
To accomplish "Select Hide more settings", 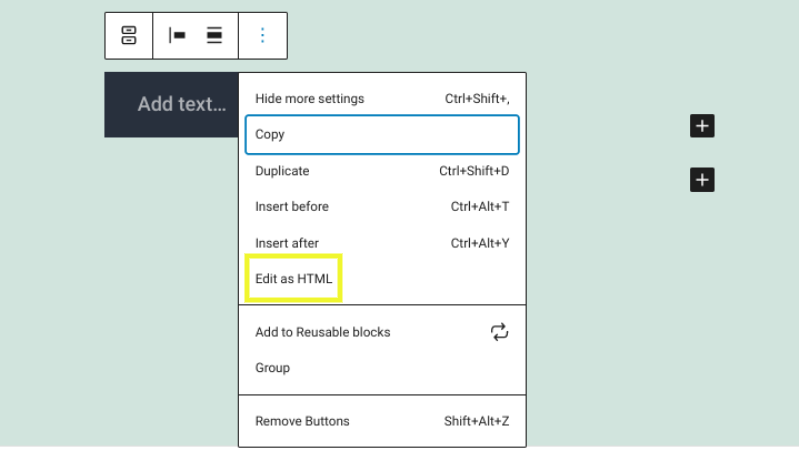I will [x=310, y=99].
